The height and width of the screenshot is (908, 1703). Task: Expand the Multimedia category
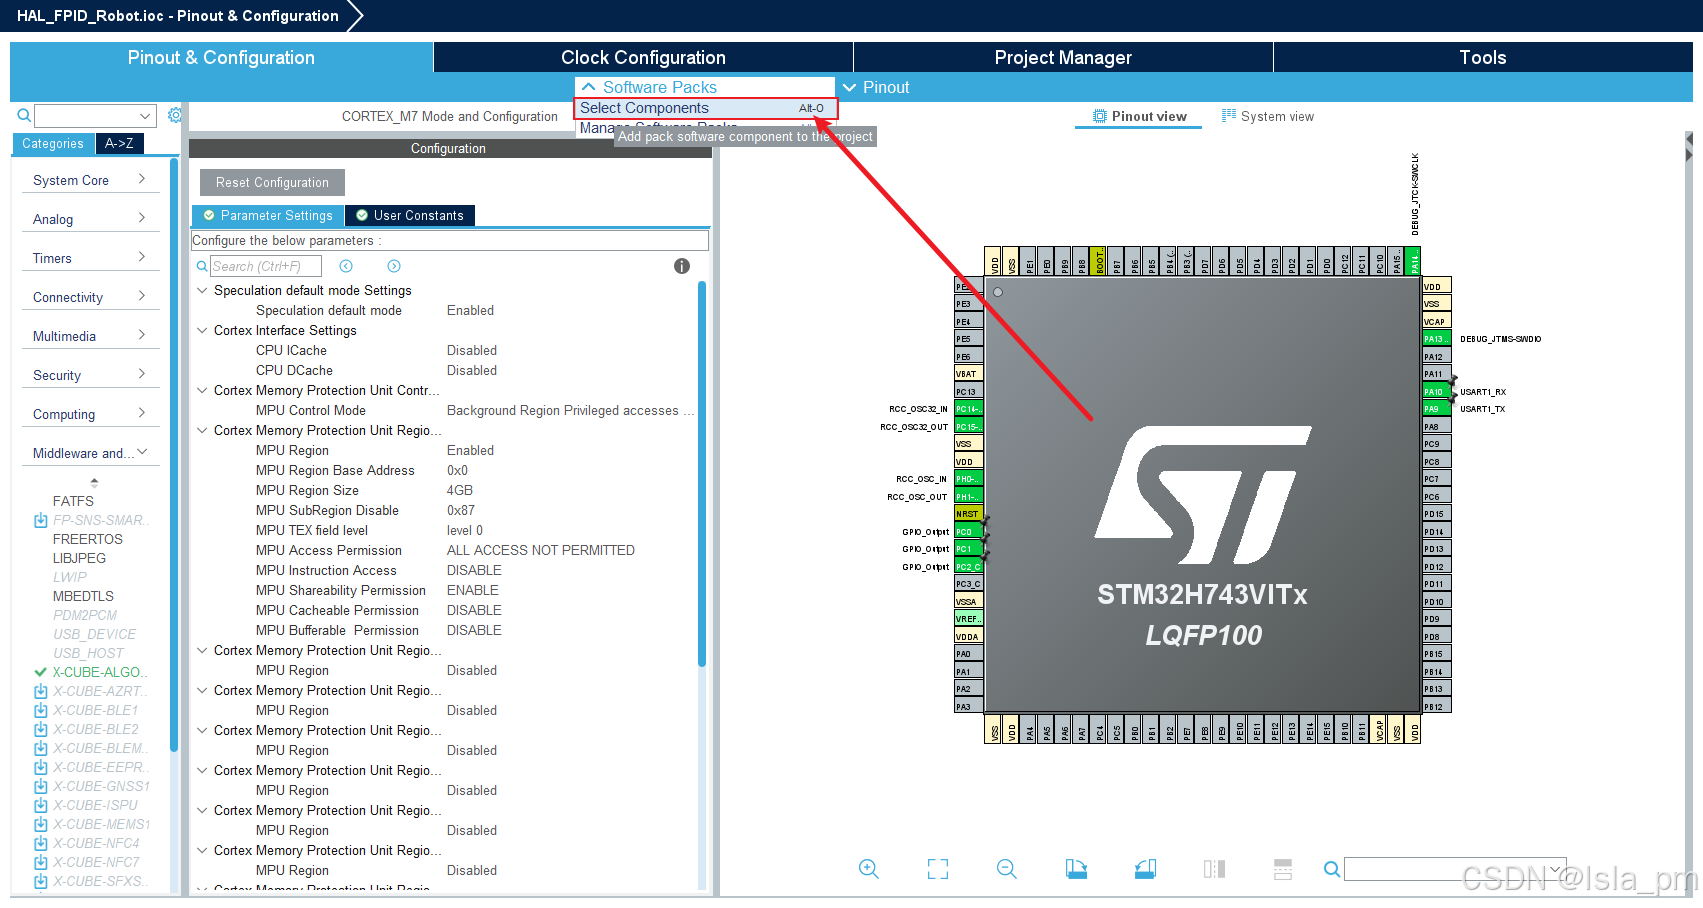tap(89, 336)
